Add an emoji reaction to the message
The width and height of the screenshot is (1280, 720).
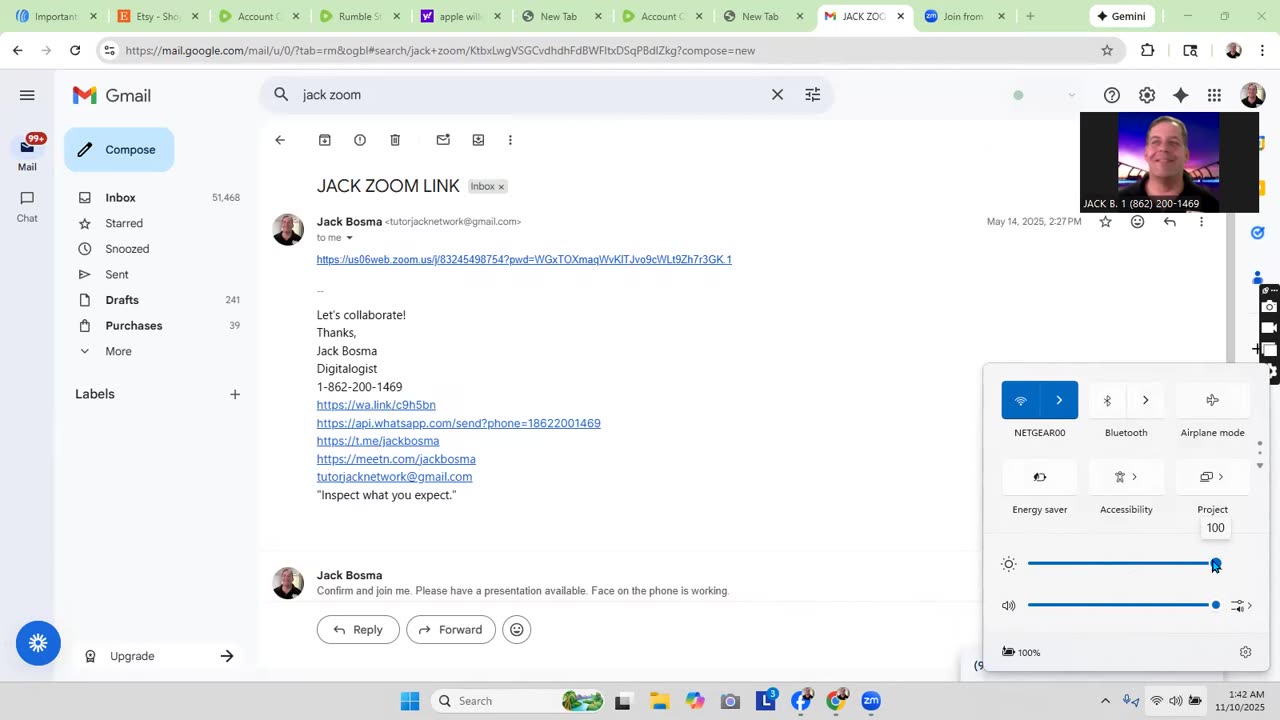1137,222
